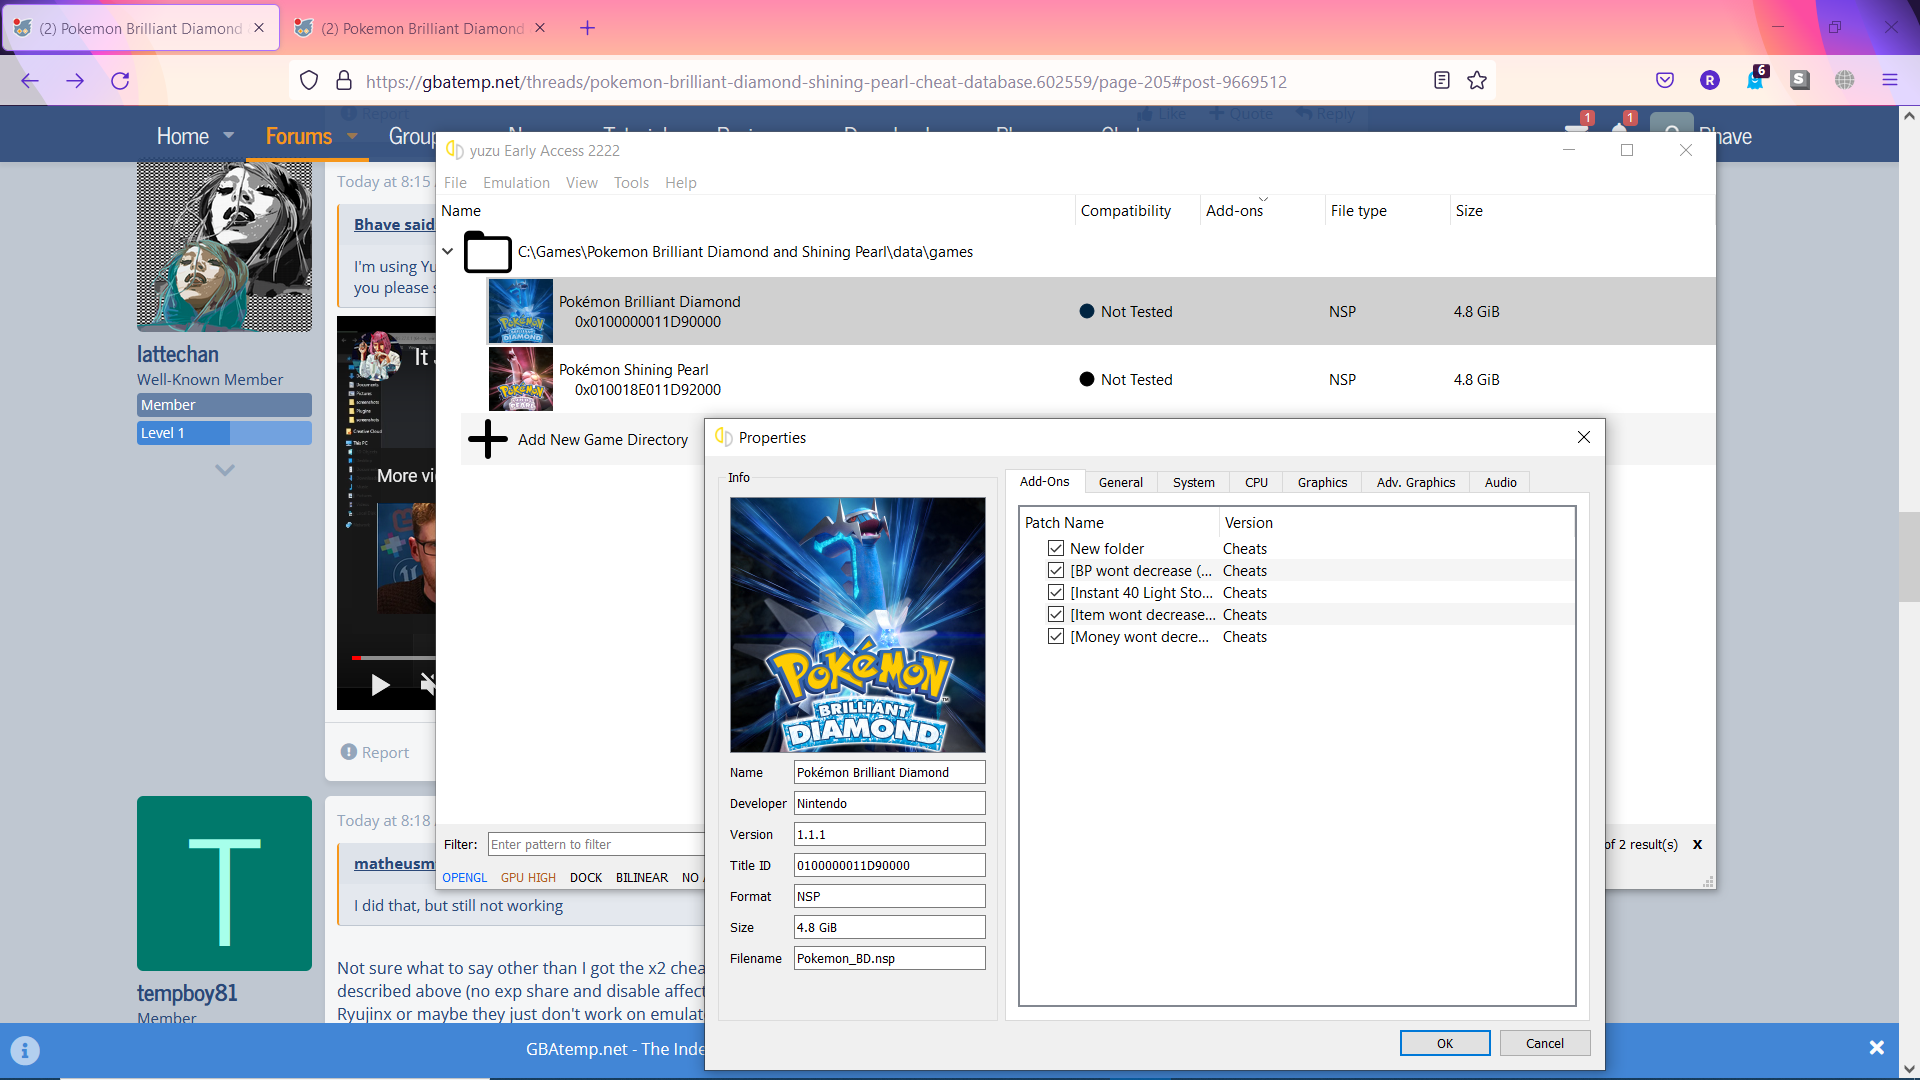This screenshot has height=1080, width=1920.
Task: Switch to the Audio tab
Action: 1500,482
